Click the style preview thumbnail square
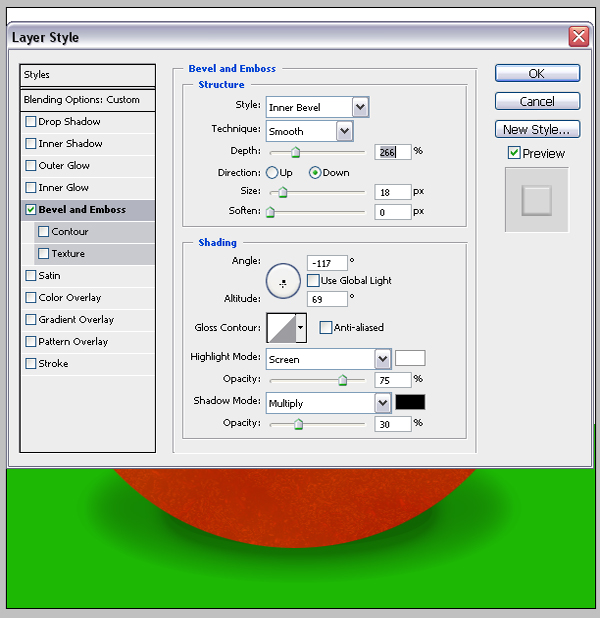This screenshot has height=618, width=600. [x=537, y=200]
